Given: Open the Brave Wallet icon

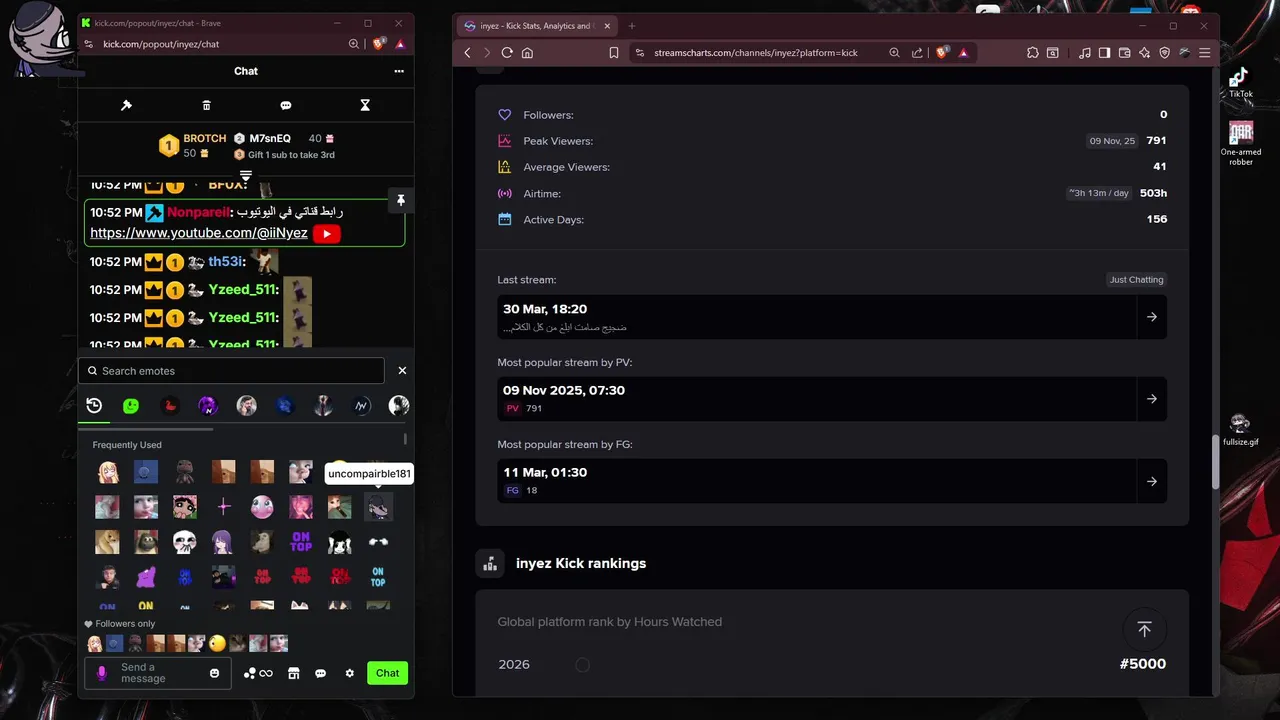Looking at the screenshot, I should (1124, 53).
